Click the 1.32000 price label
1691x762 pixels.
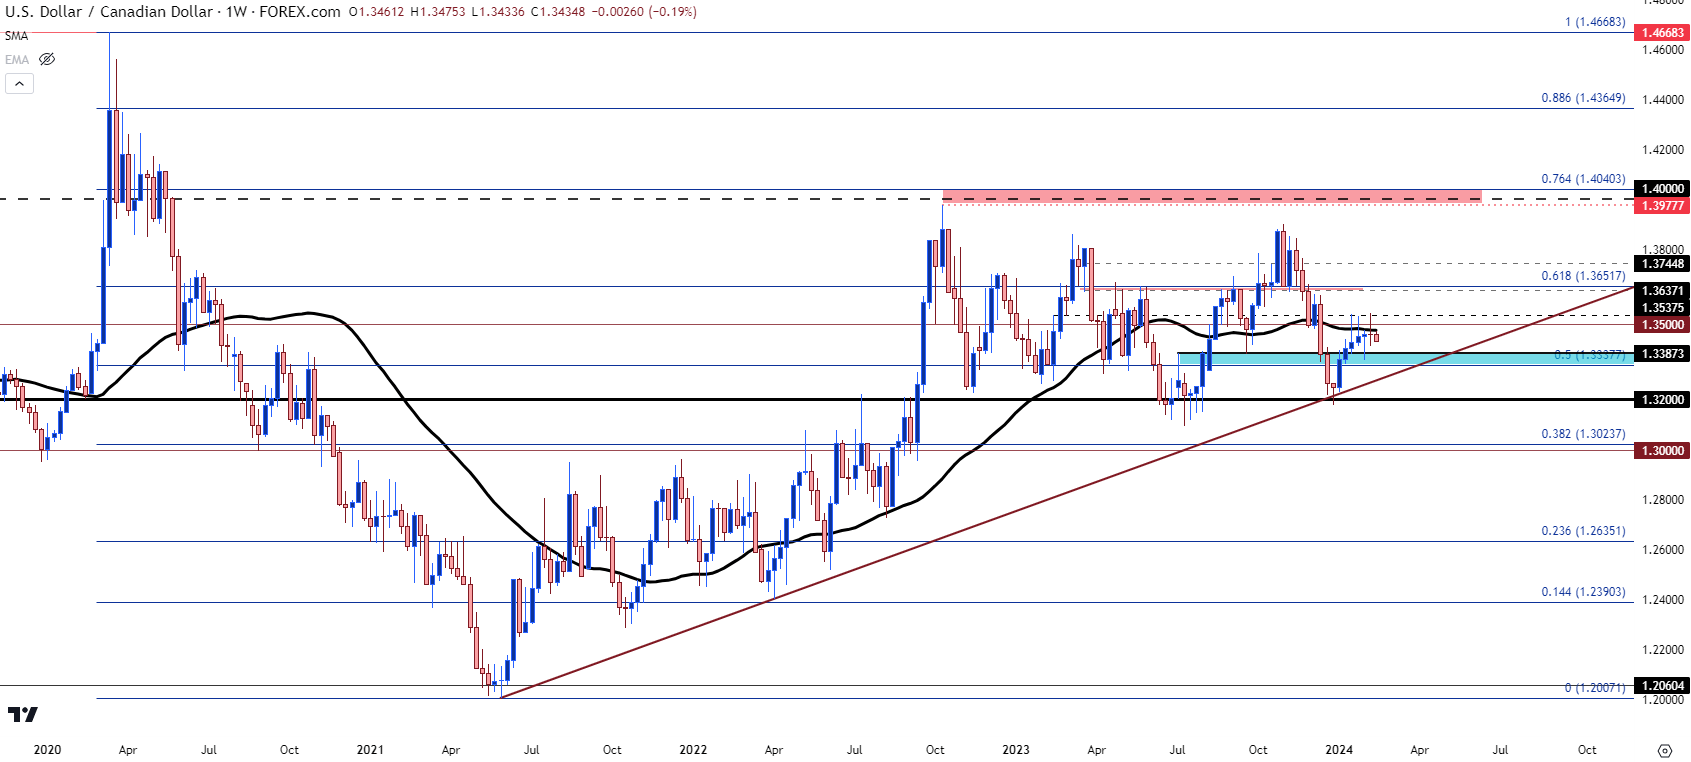coord(1662,399)
